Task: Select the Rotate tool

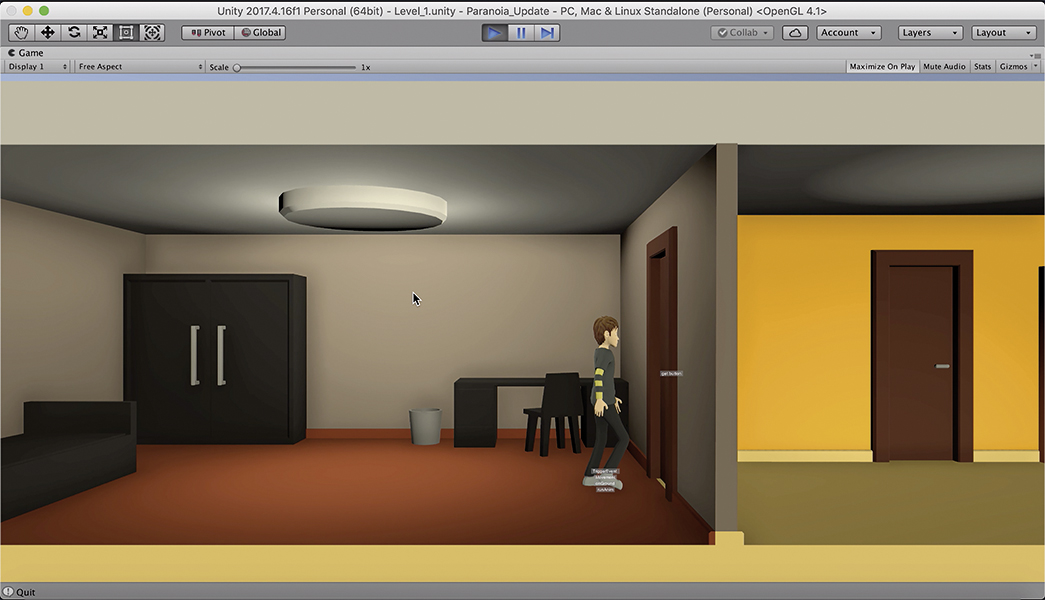Action: [x=74, y=33]
